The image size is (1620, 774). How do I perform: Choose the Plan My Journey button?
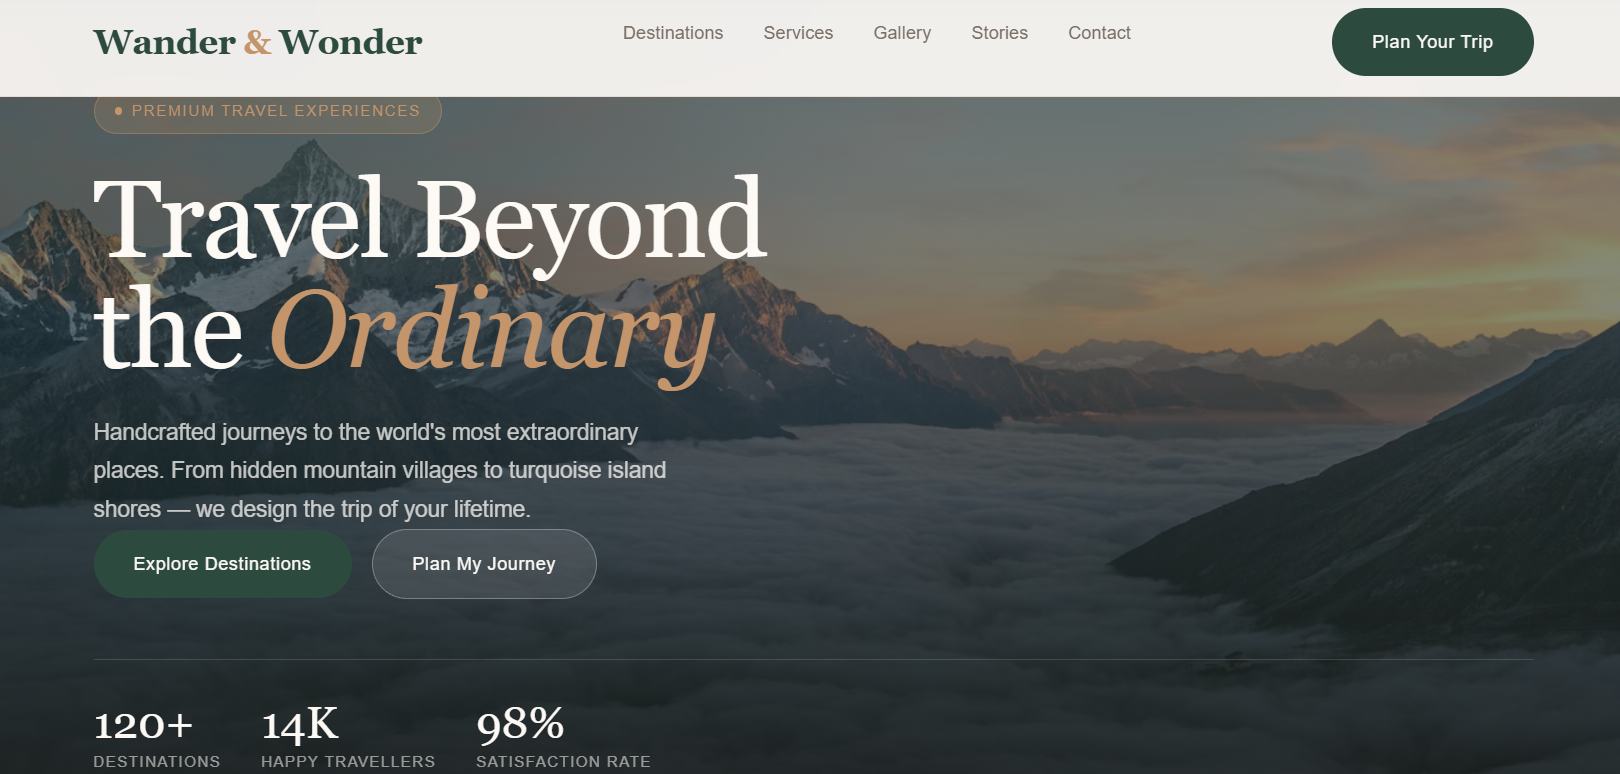coord(484,564)
